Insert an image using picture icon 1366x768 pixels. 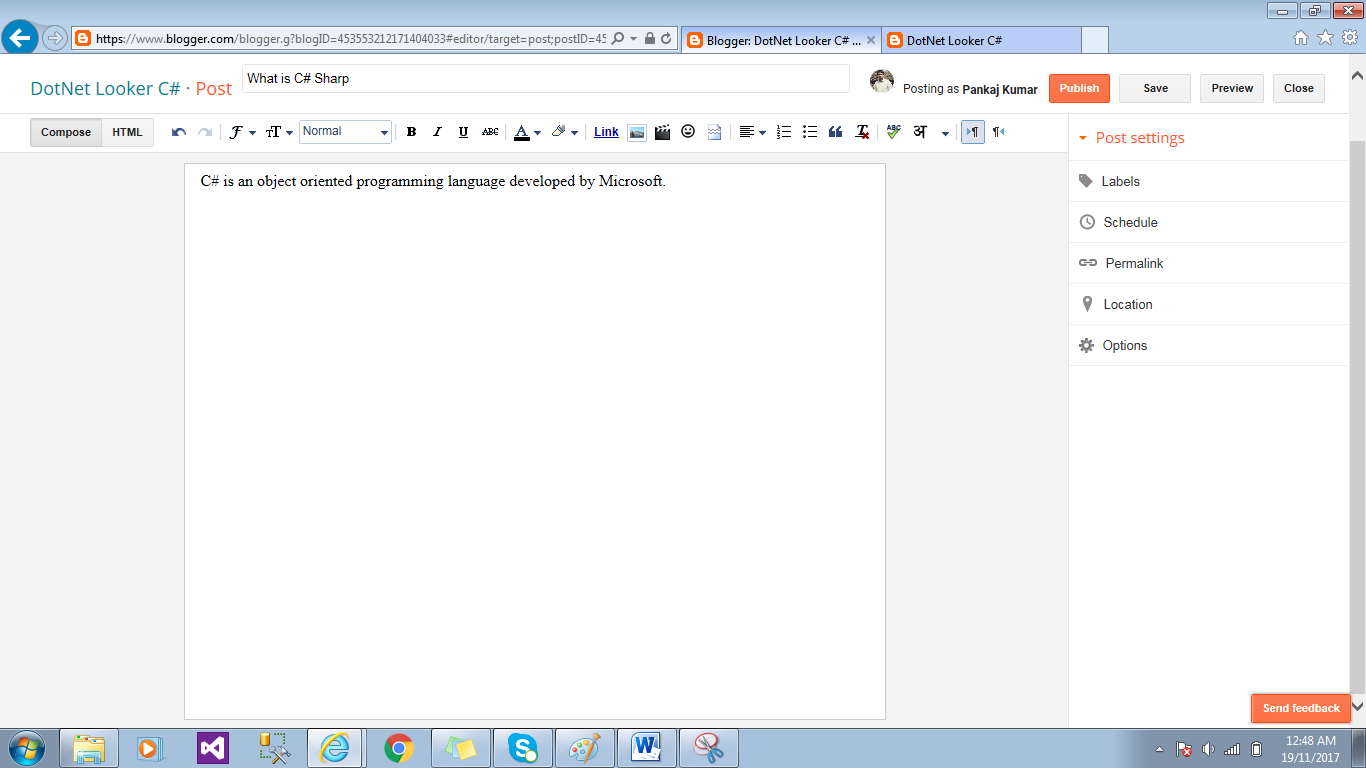637,132
